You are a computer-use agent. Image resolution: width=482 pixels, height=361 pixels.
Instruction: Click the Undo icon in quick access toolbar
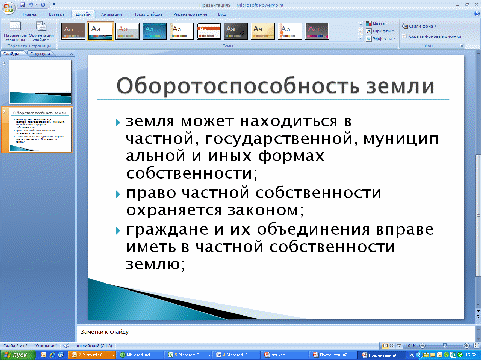[x=32, y=5]
